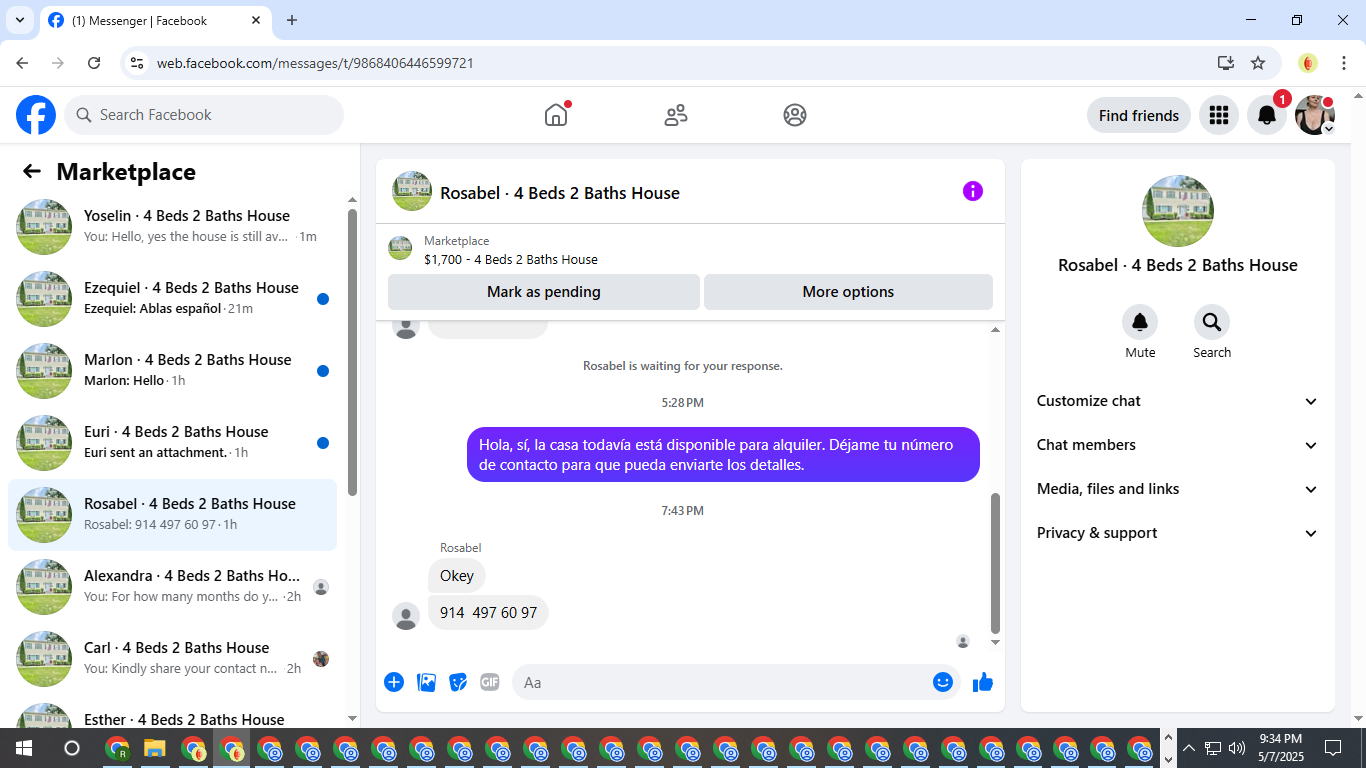
Task: Open Euri's conversation with attachment
Action: tap(172, 443)
